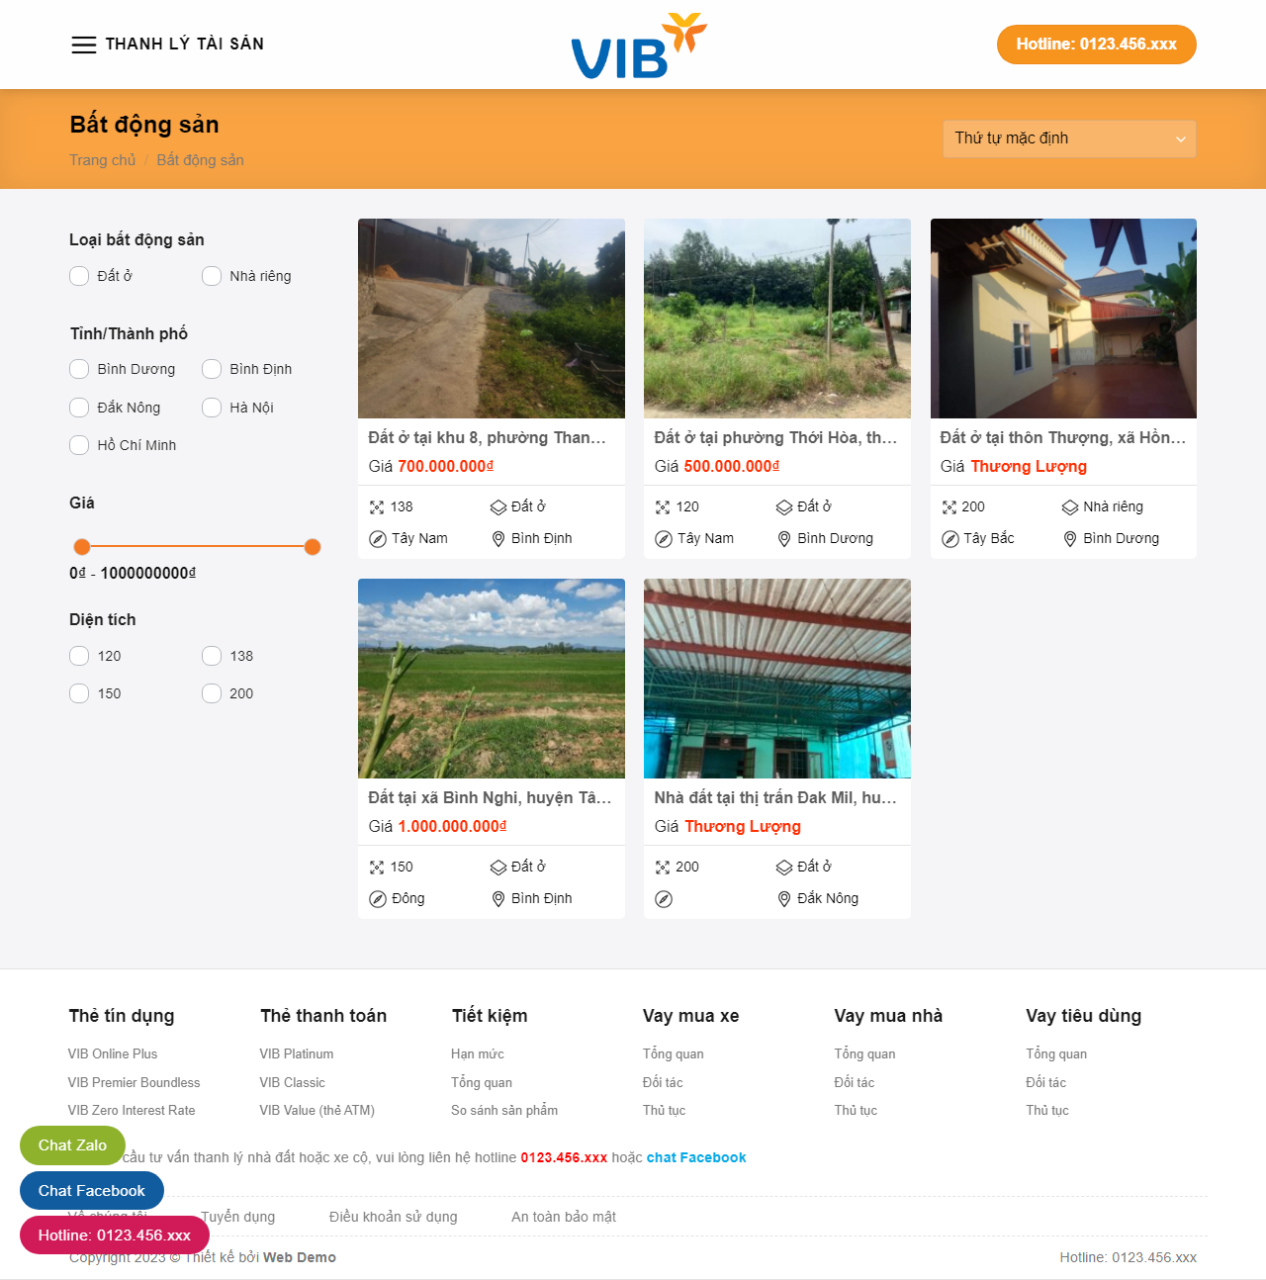Open the An toàn bảo mật footer link
Screen dimensions: 1266x1280
click(x=563, y=1217)
